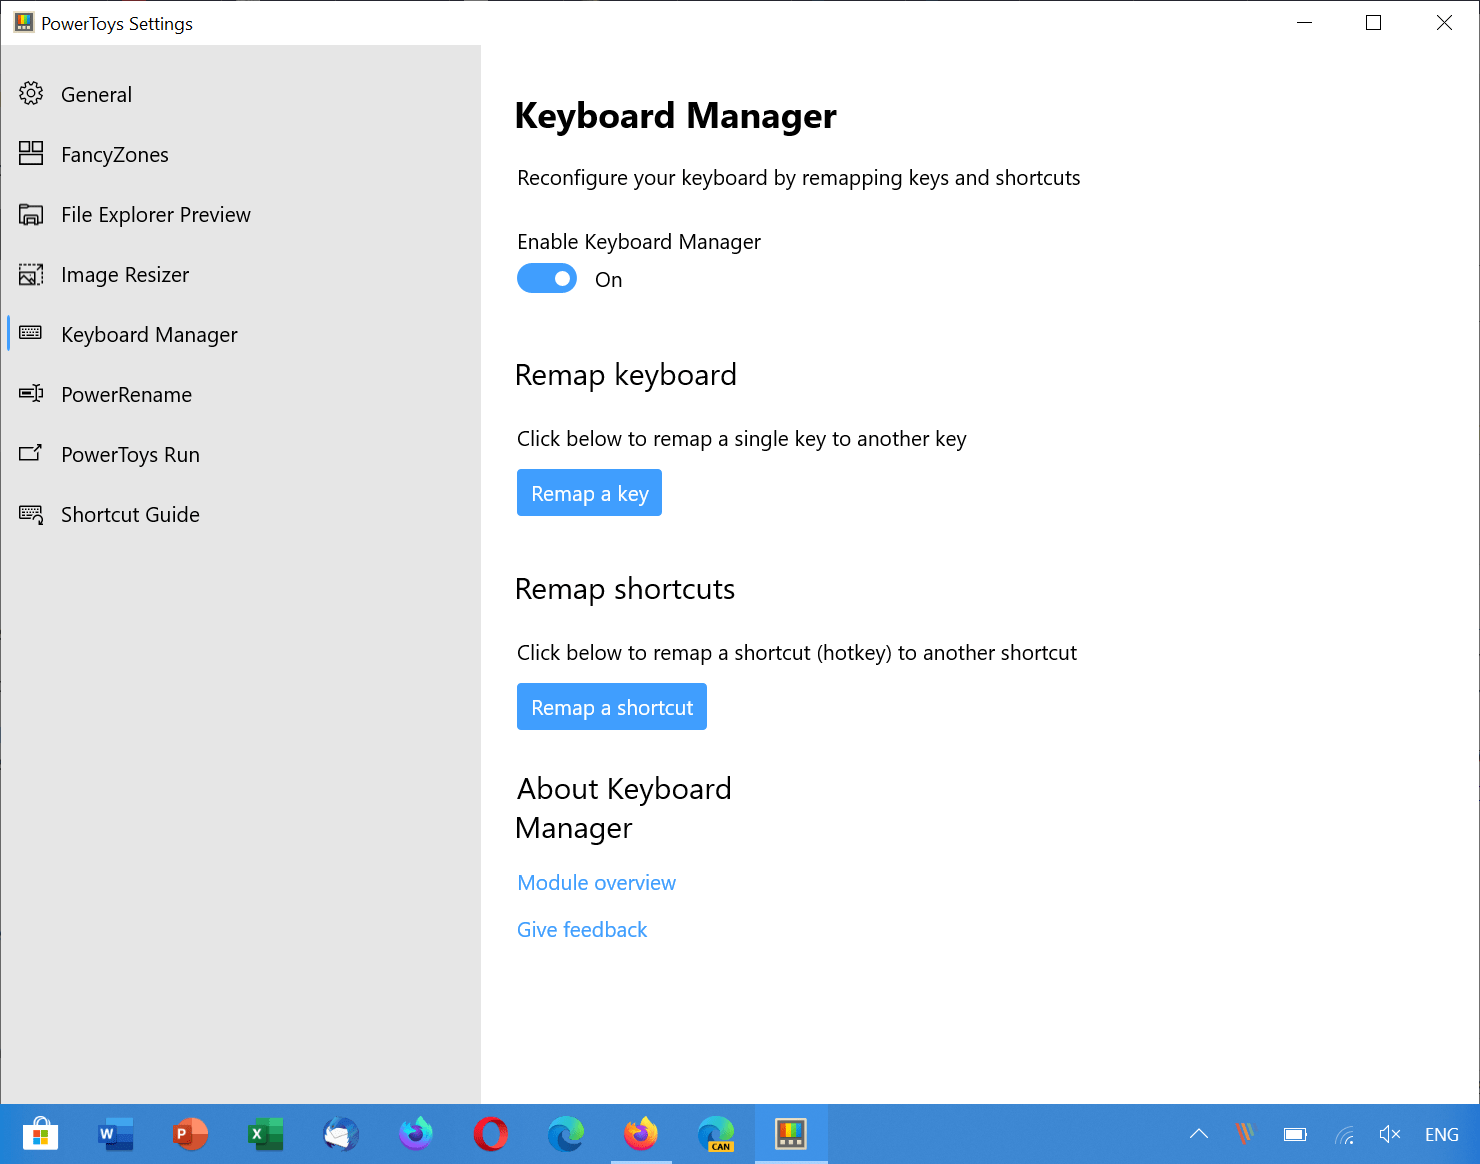Open the Shortcut Guide settings
Image resolution: width=1480 pixels, height=1164 pixels.
[130, 514]
